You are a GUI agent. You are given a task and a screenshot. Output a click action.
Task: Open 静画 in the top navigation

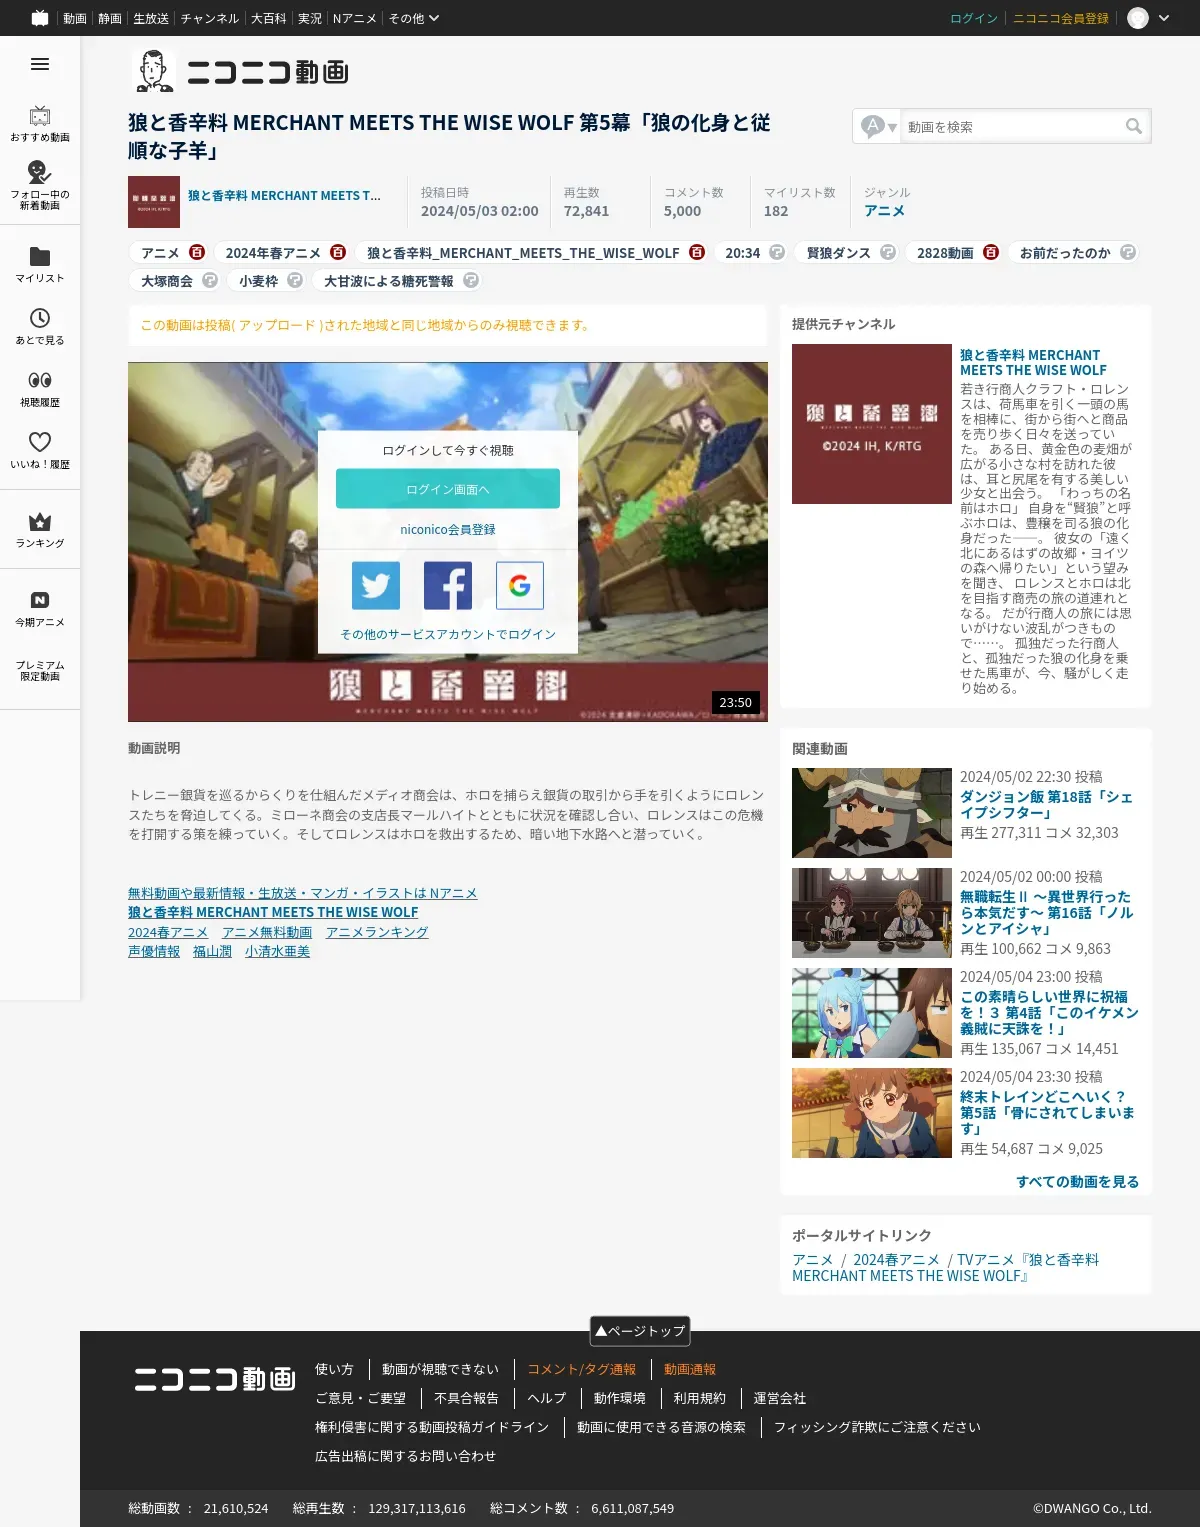click(110, 18)
